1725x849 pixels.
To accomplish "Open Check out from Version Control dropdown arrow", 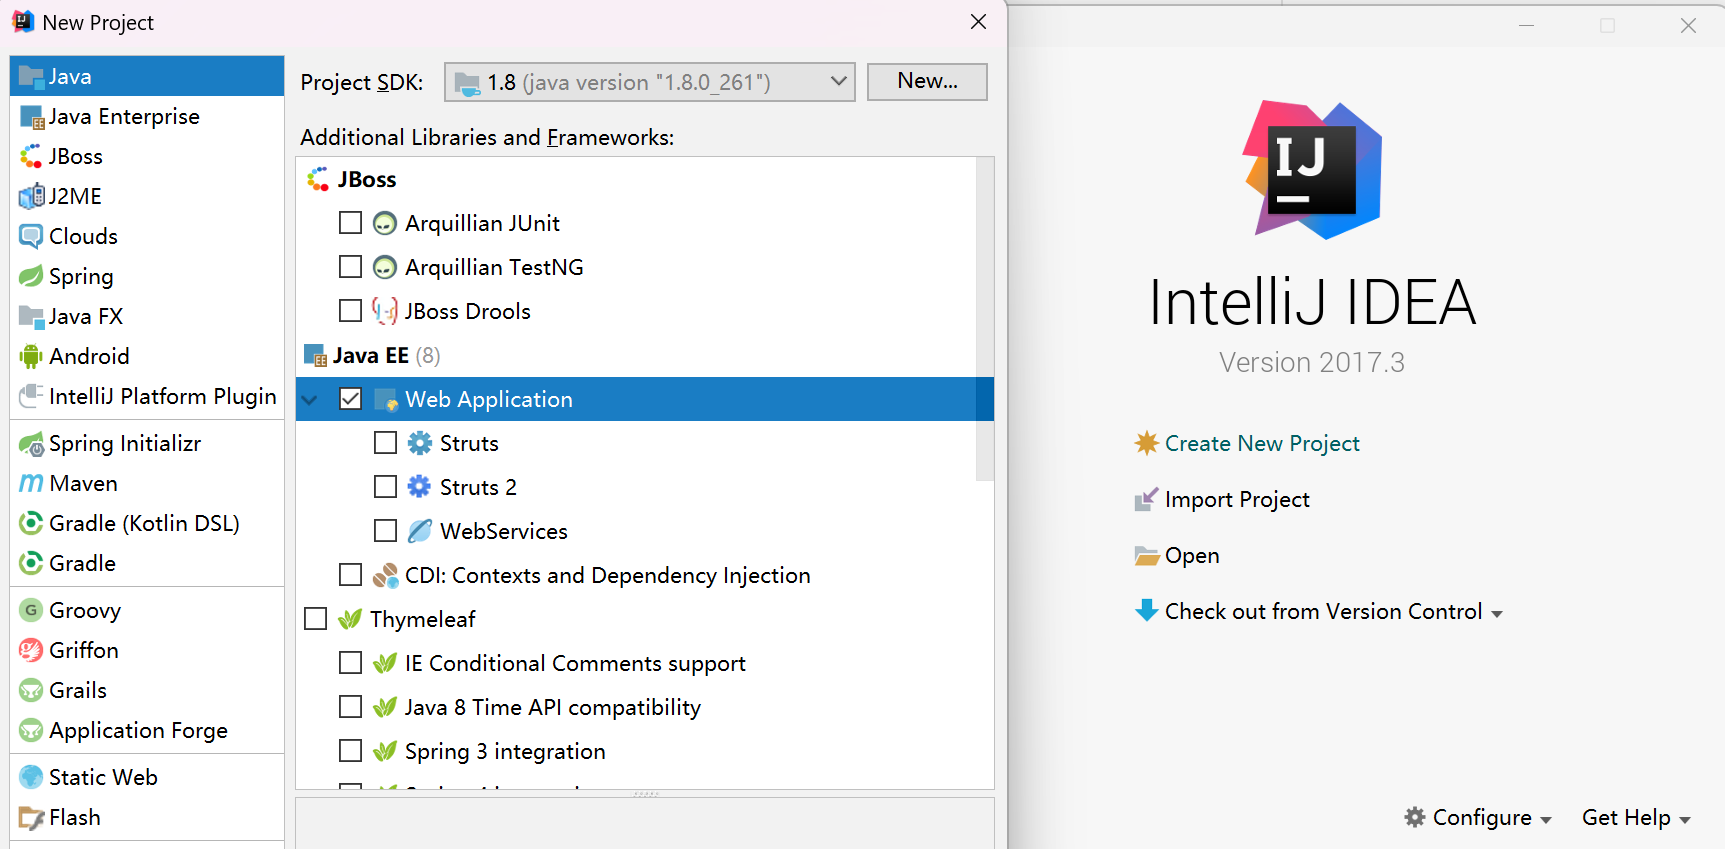I will click(x=1497, y=614).
